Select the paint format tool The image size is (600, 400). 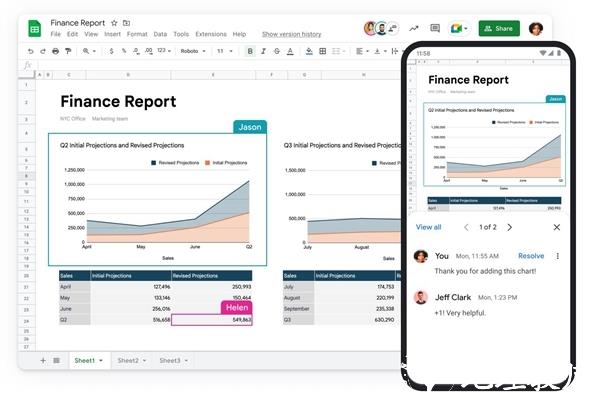[x=68, y=51]
